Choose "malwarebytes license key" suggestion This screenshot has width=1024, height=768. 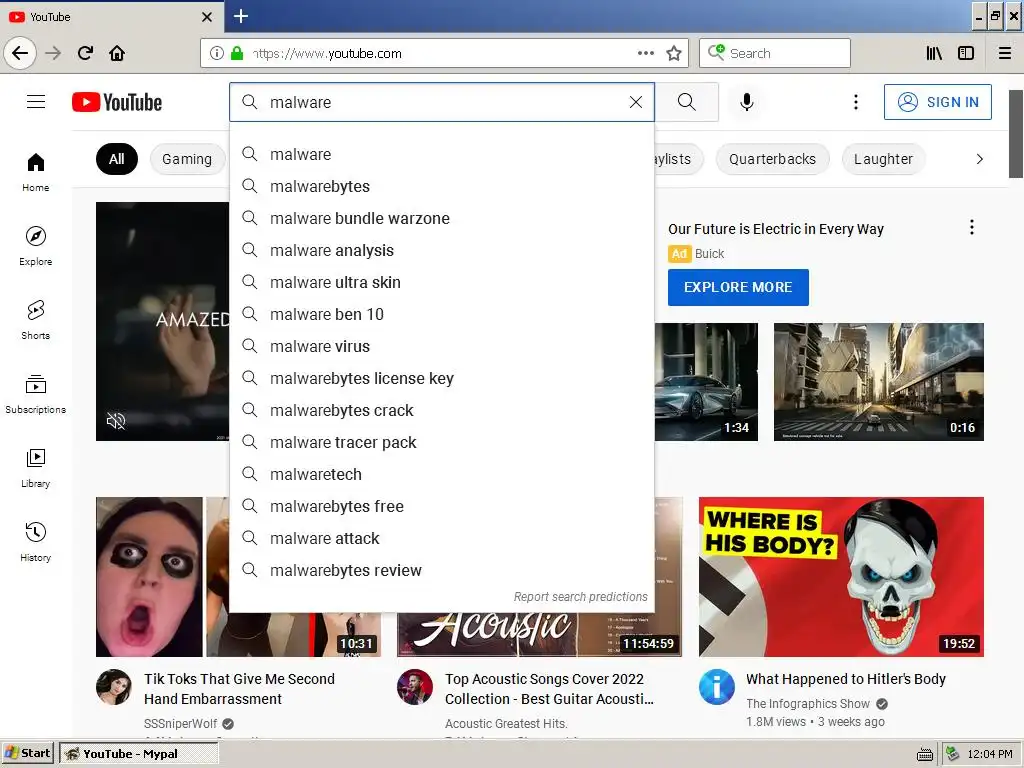click(x=442, y=378)
